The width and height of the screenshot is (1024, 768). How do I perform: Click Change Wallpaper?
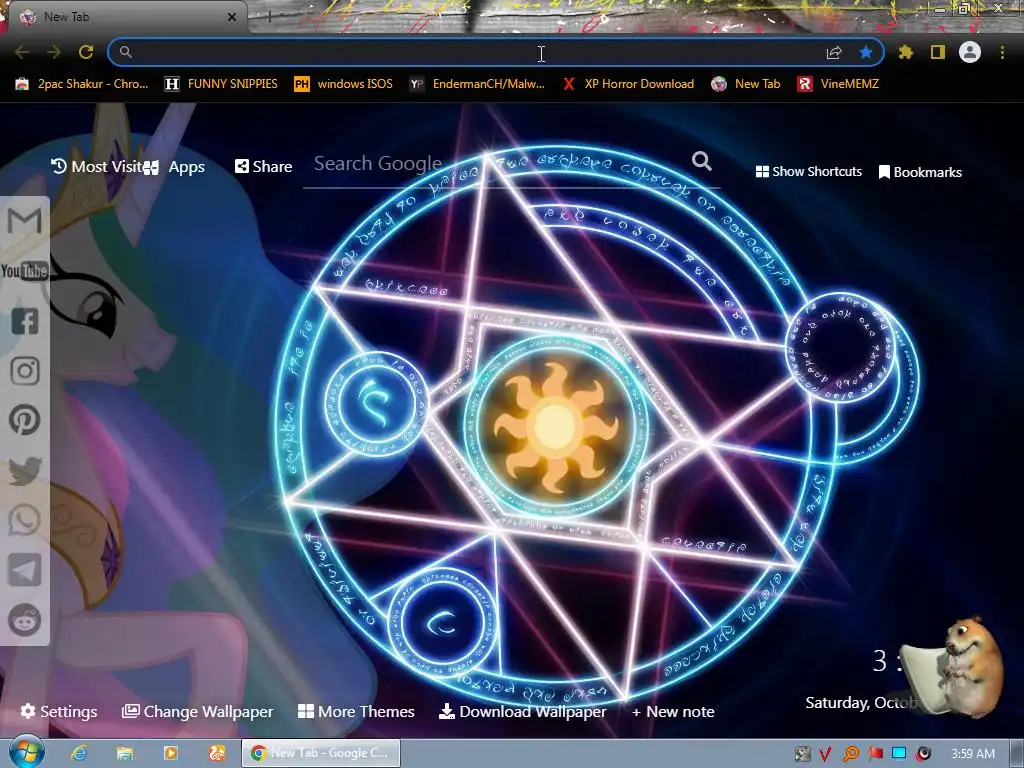pyautogui.click(x=197, y=712)
